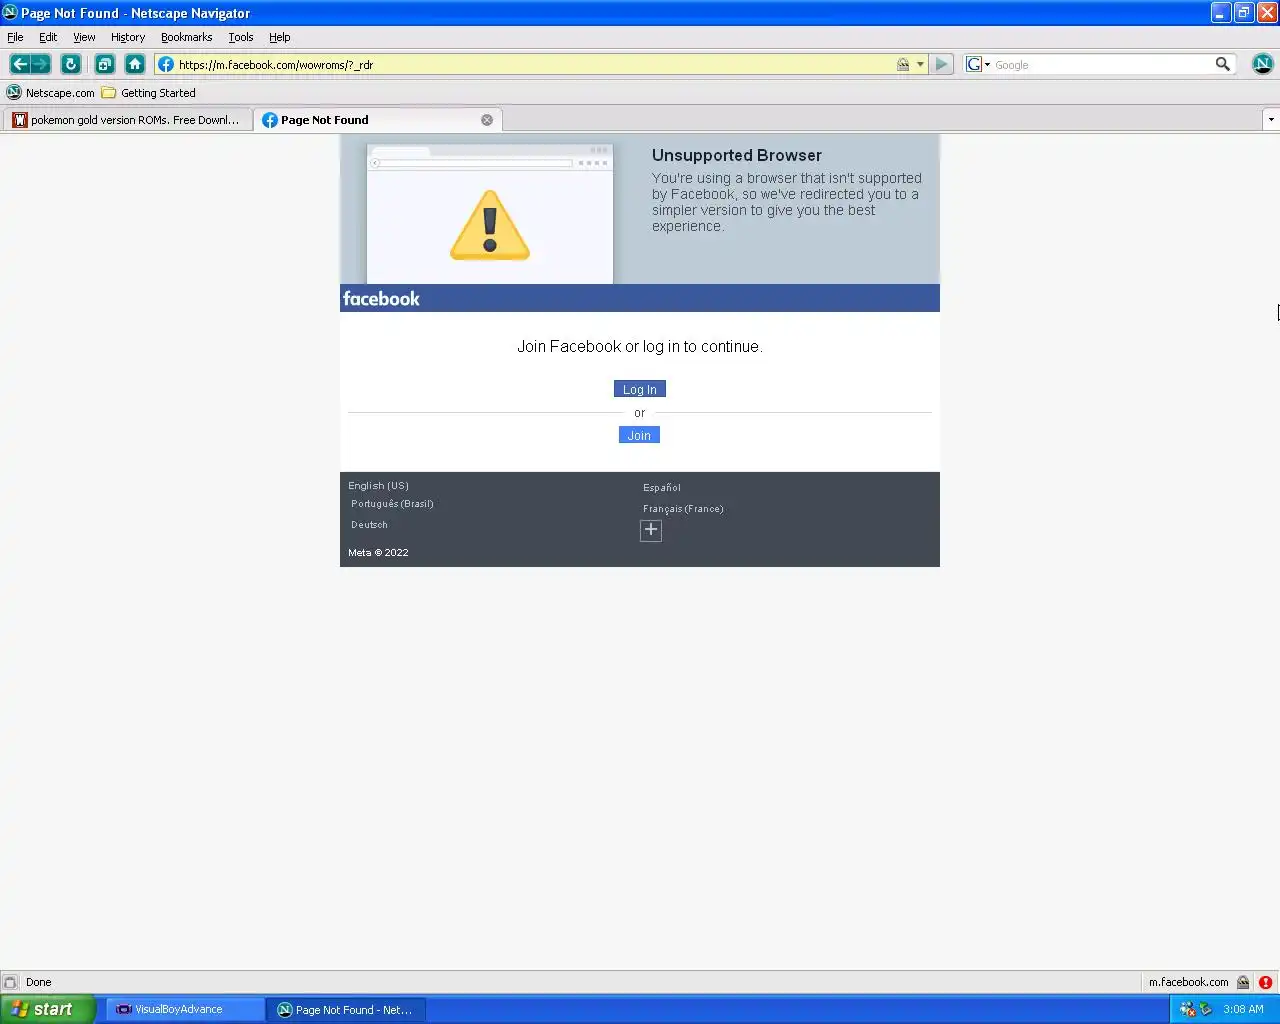Click the Netscape N throbber logo
This screenshot has height=1024, width=1280.
click(1263, 64)
